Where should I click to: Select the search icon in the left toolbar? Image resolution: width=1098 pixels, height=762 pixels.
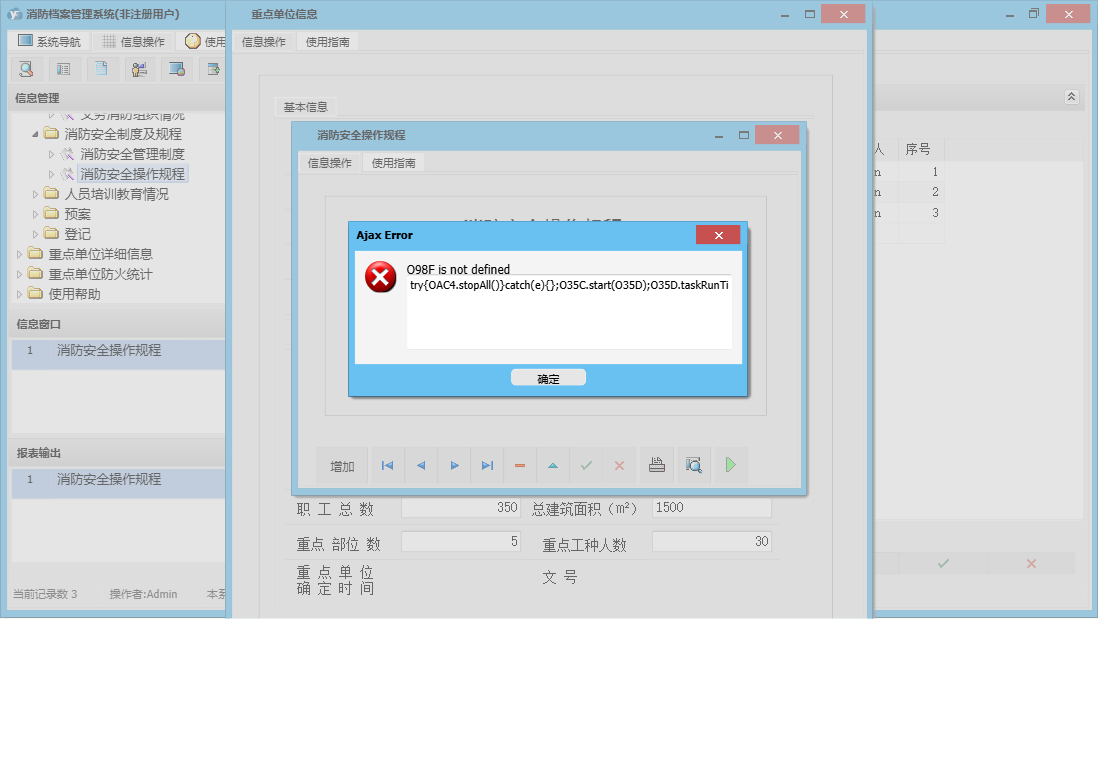pos(26,68)
